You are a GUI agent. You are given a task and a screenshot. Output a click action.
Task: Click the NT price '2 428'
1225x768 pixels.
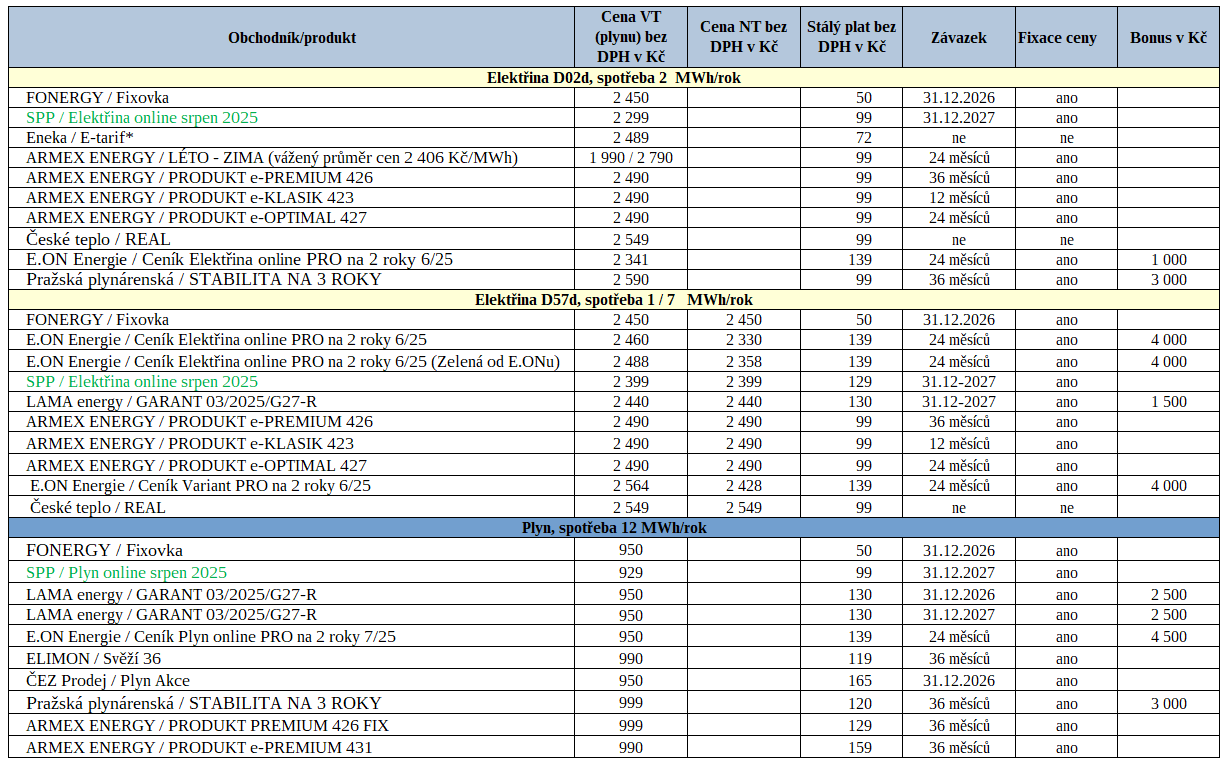(744, 486)
